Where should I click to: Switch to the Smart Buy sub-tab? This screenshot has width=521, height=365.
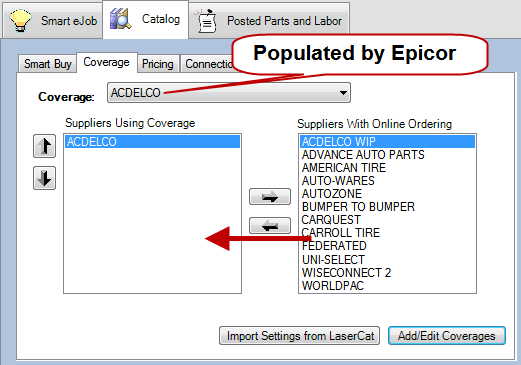pyautogui.click(x=48, y=64)
